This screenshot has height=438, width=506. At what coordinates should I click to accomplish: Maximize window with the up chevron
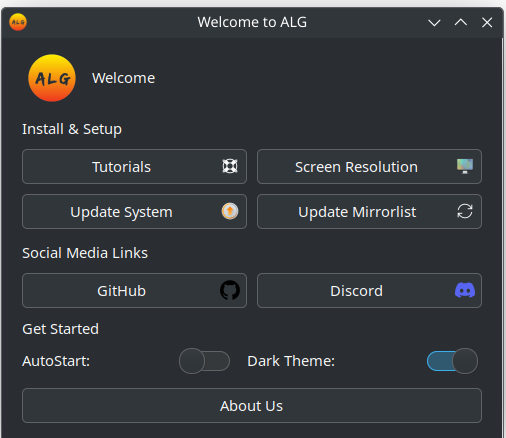pyautogui.click(x=461, y=23)
